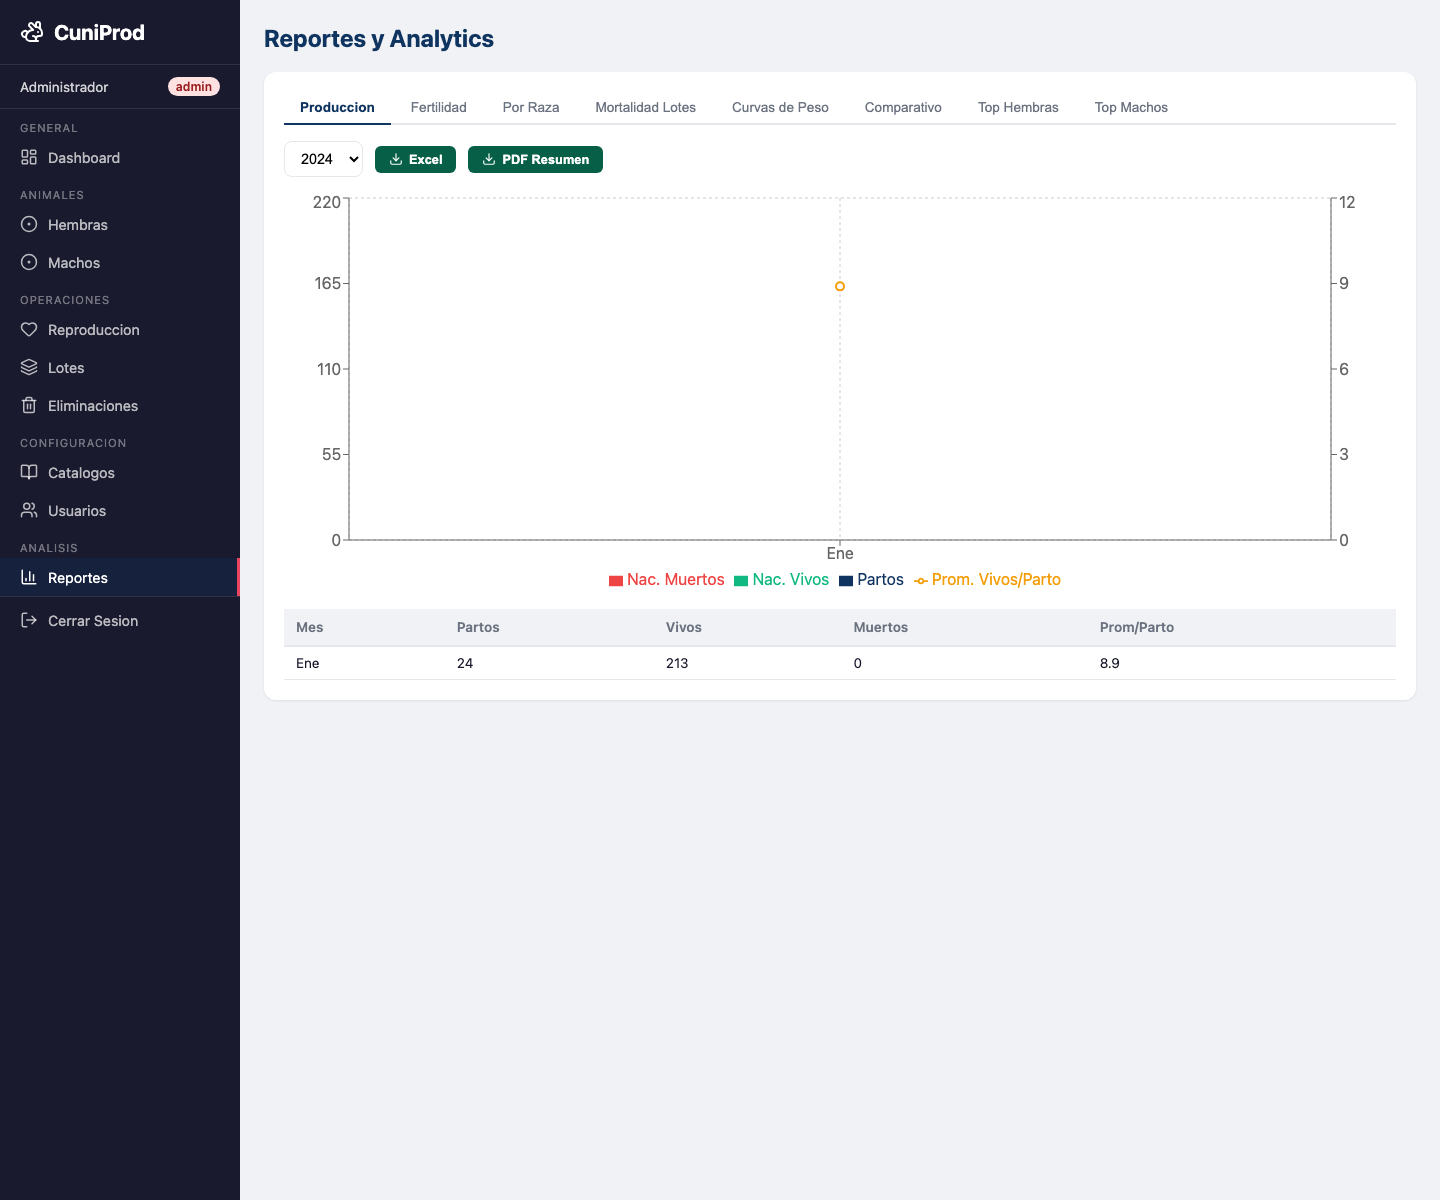
Task: Open Reproduccion from sidebar
Action: tap(120, 329)
